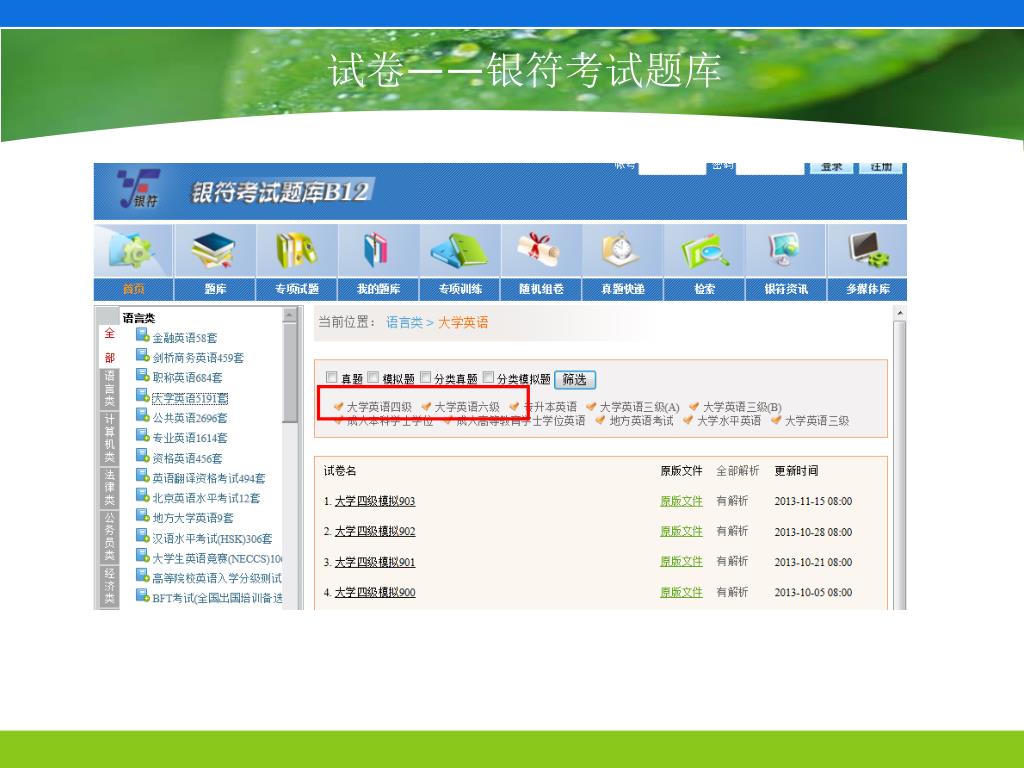Click the tag icon beside 大学英语三级(A)
This screenshot has height=768, width=1024.
[x=591, y=407]
